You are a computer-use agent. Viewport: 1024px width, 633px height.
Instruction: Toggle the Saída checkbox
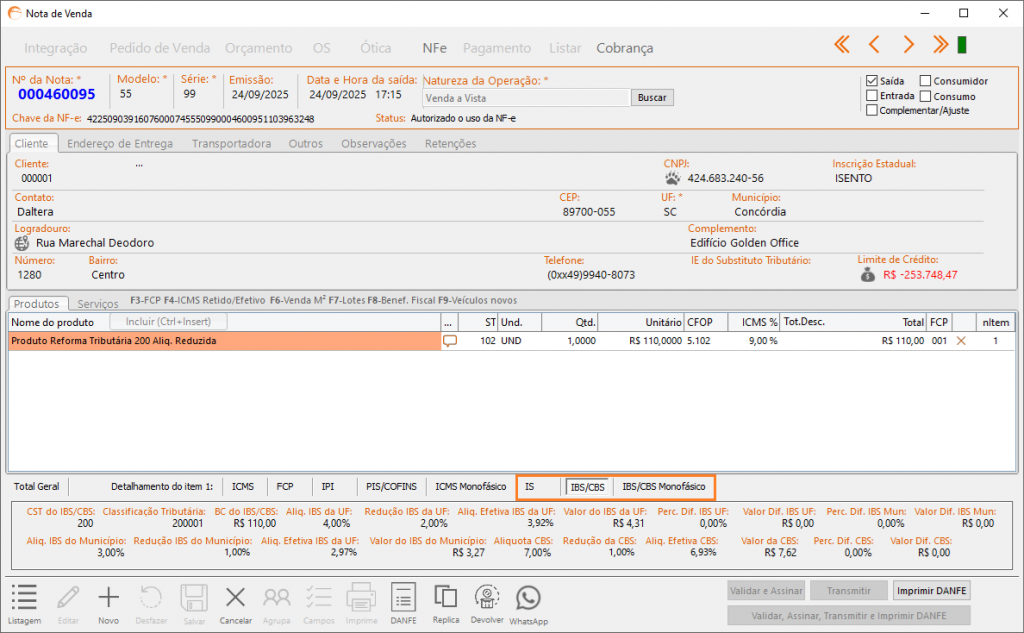click(x=872, y=81)
